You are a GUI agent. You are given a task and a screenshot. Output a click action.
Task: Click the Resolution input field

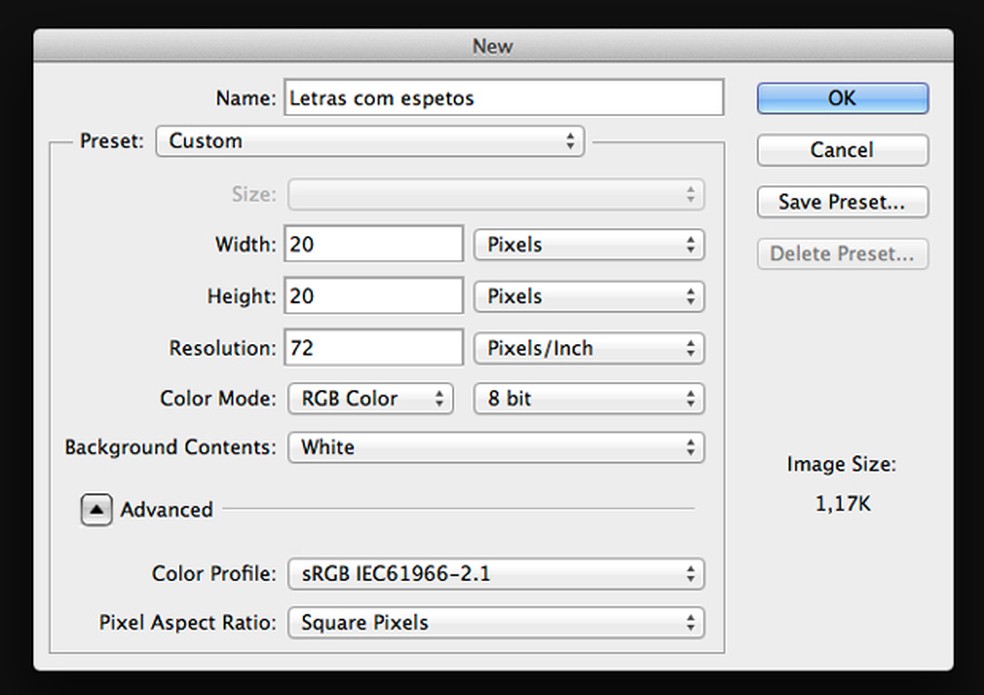point(374,349)
